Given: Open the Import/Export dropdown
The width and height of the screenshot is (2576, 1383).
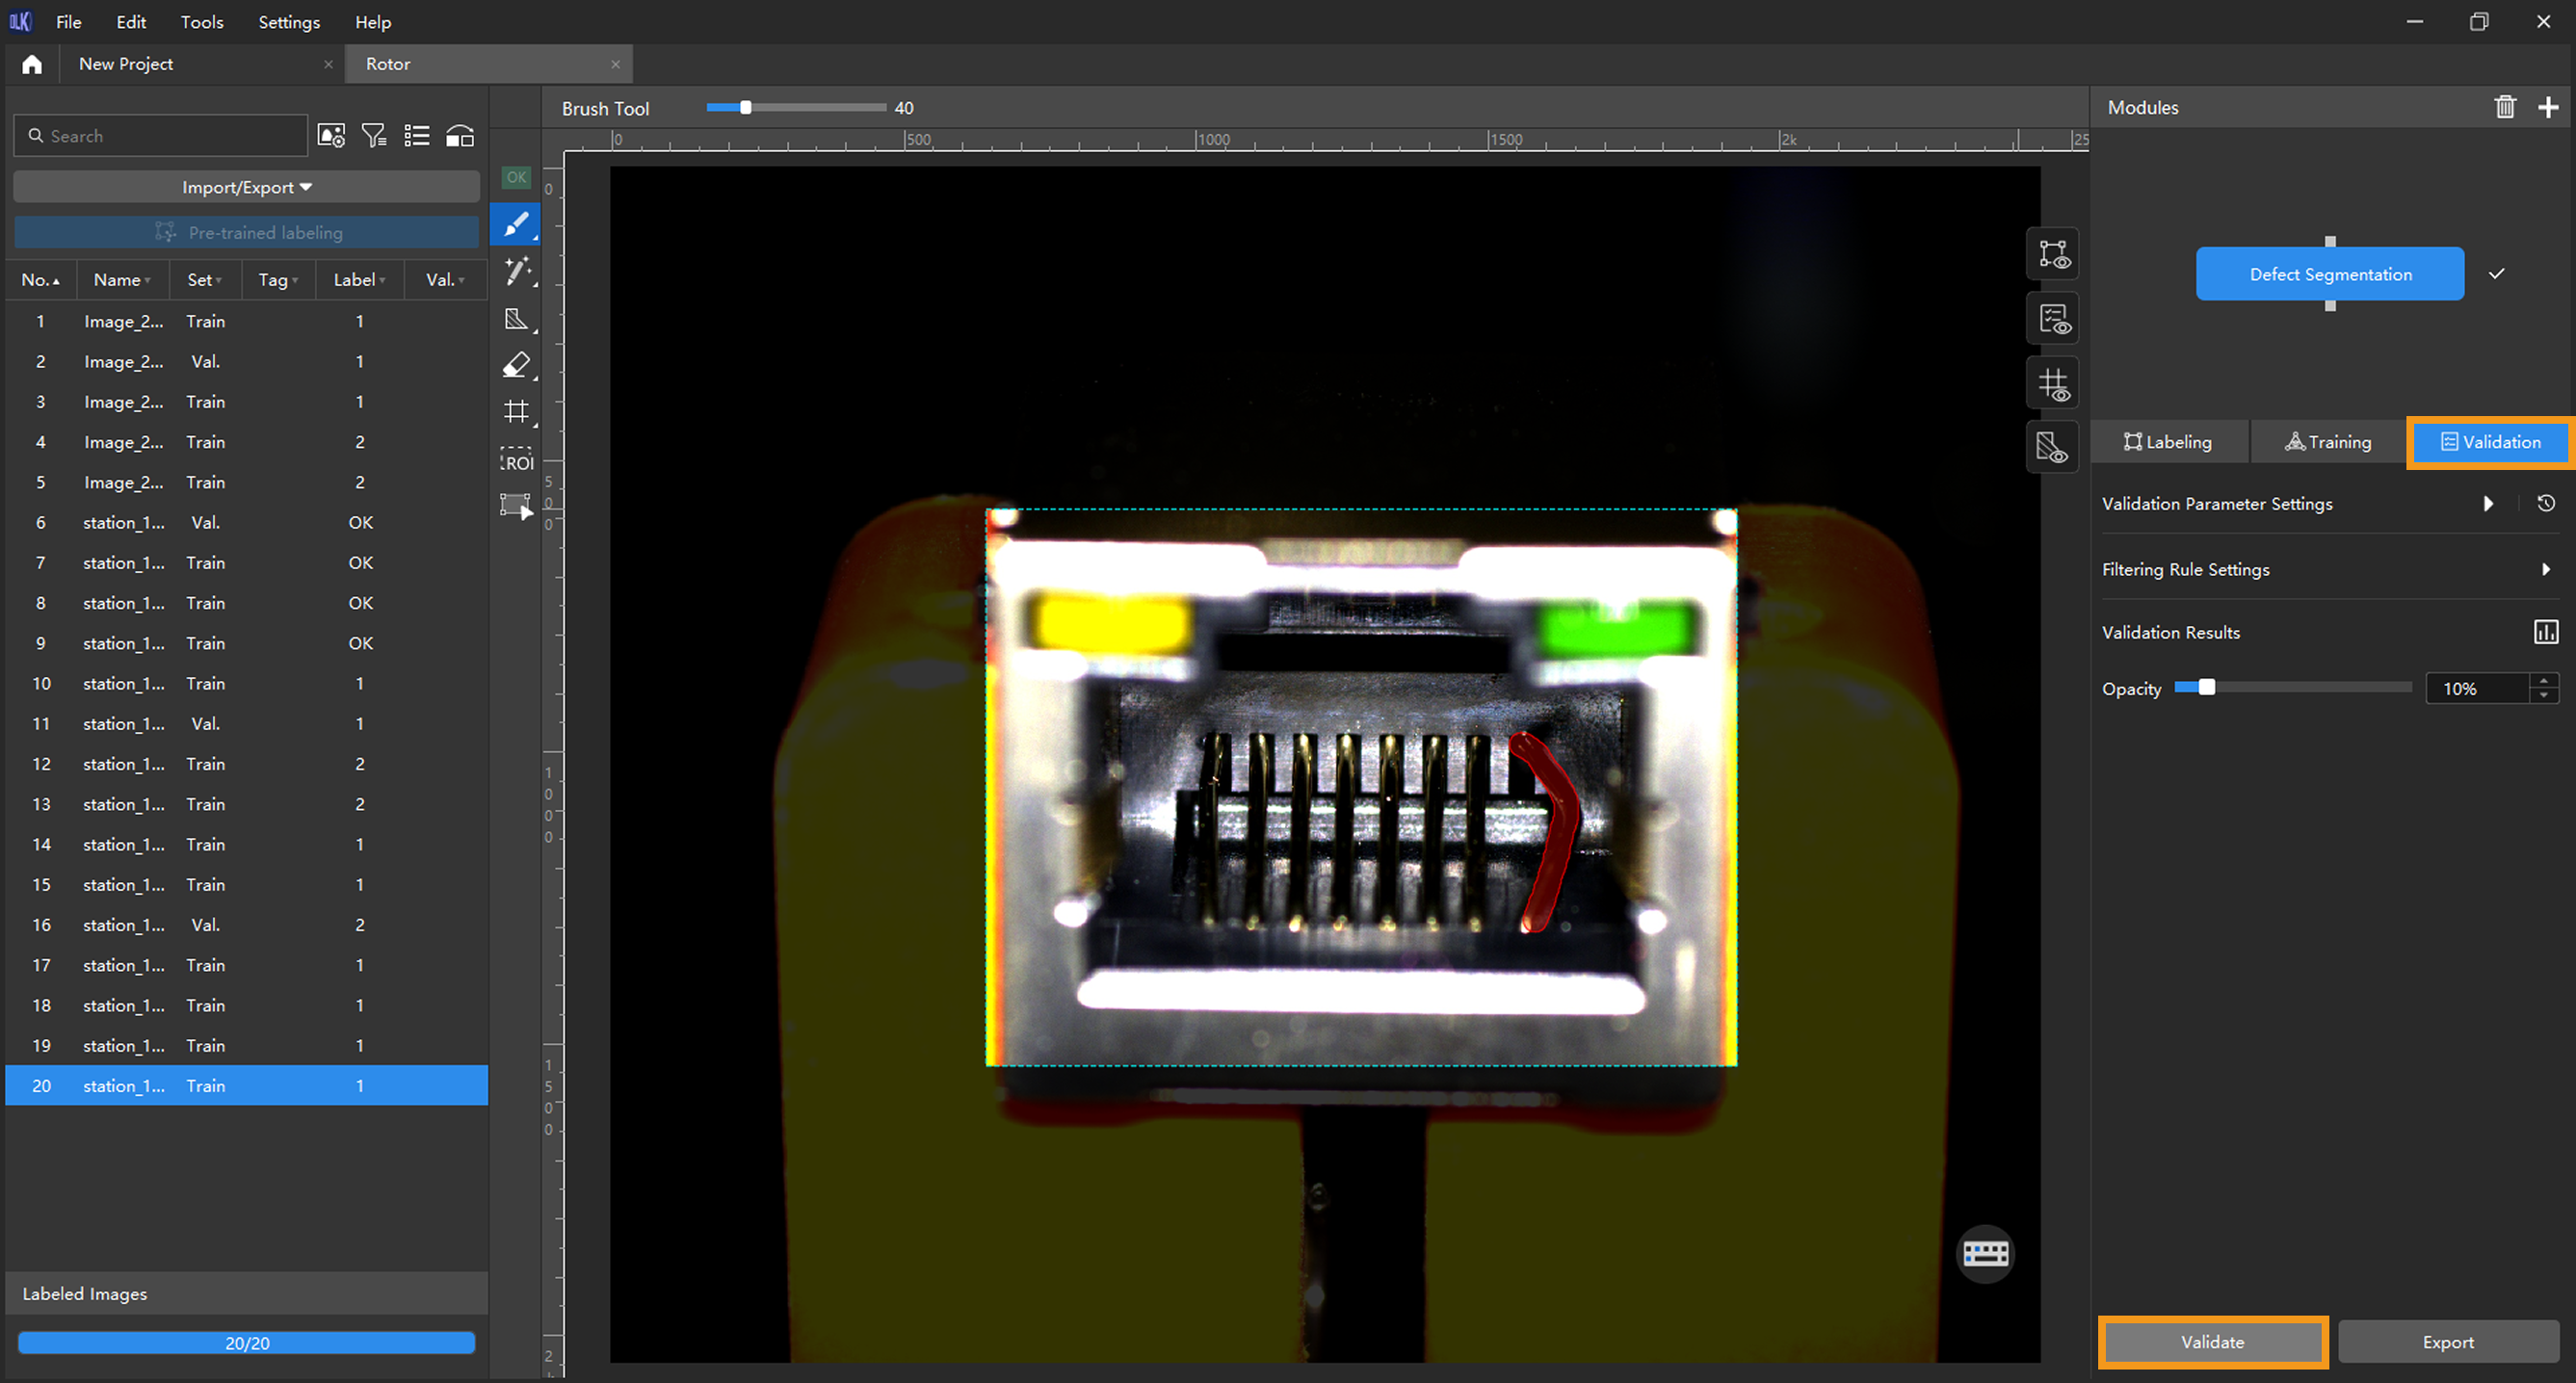Looking at the screenshot, I should (246, 187).
